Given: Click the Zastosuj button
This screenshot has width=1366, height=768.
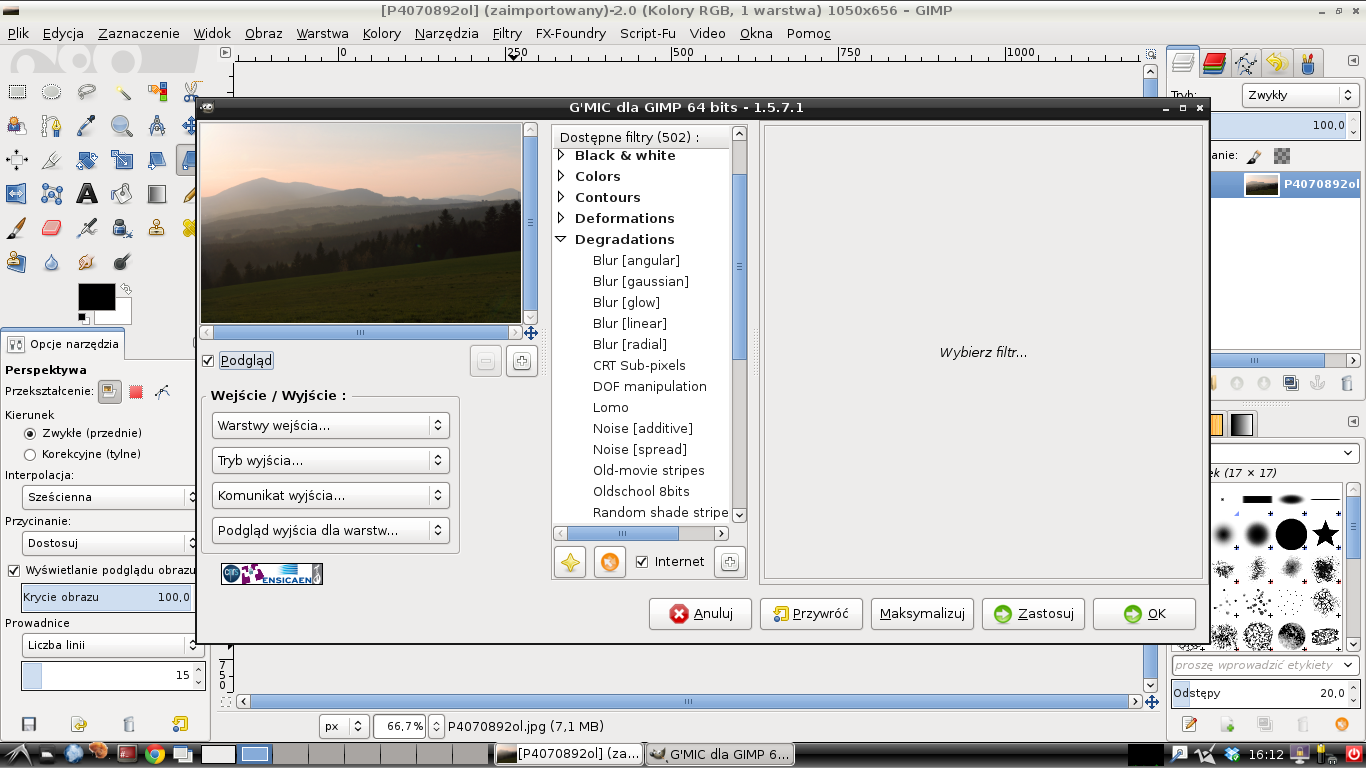Looking at the screenshot, I should click(1034, 614).
